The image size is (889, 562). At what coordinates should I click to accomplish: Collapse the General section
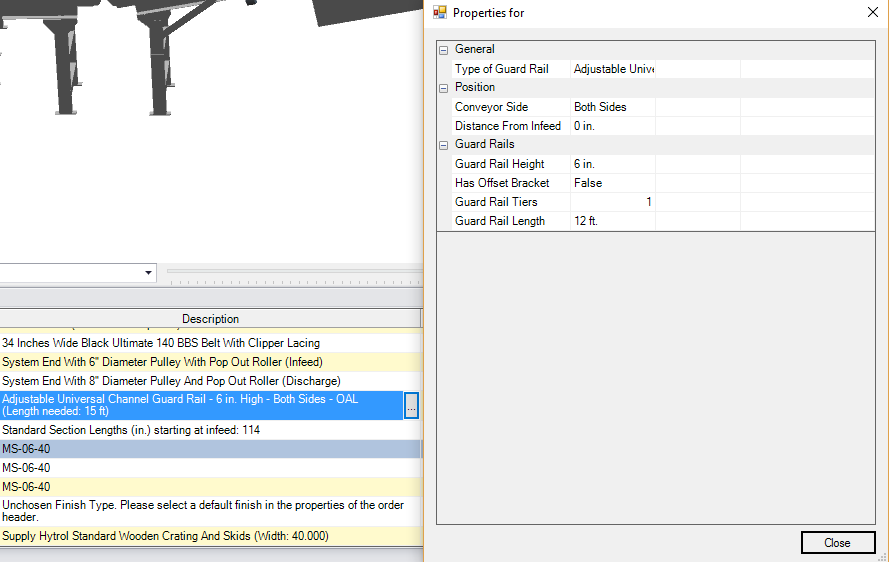tap(443, 50)
